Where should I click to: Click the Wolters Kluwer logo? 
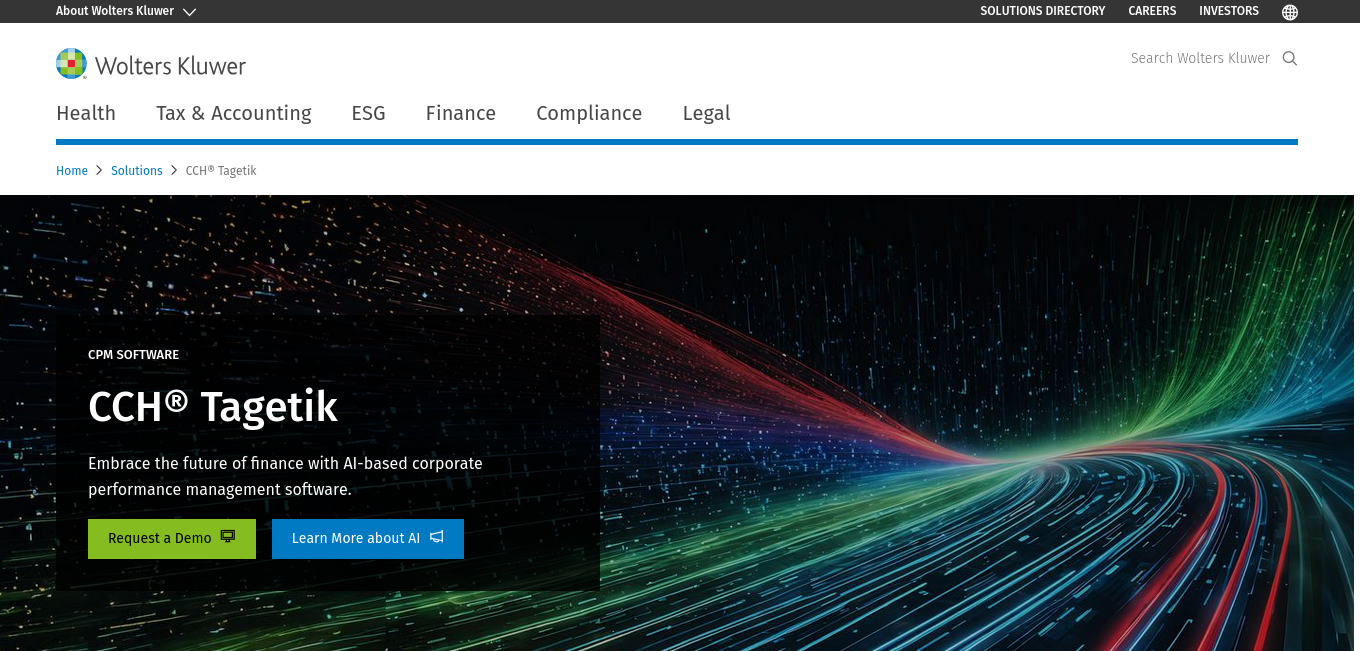click(151, 65)
